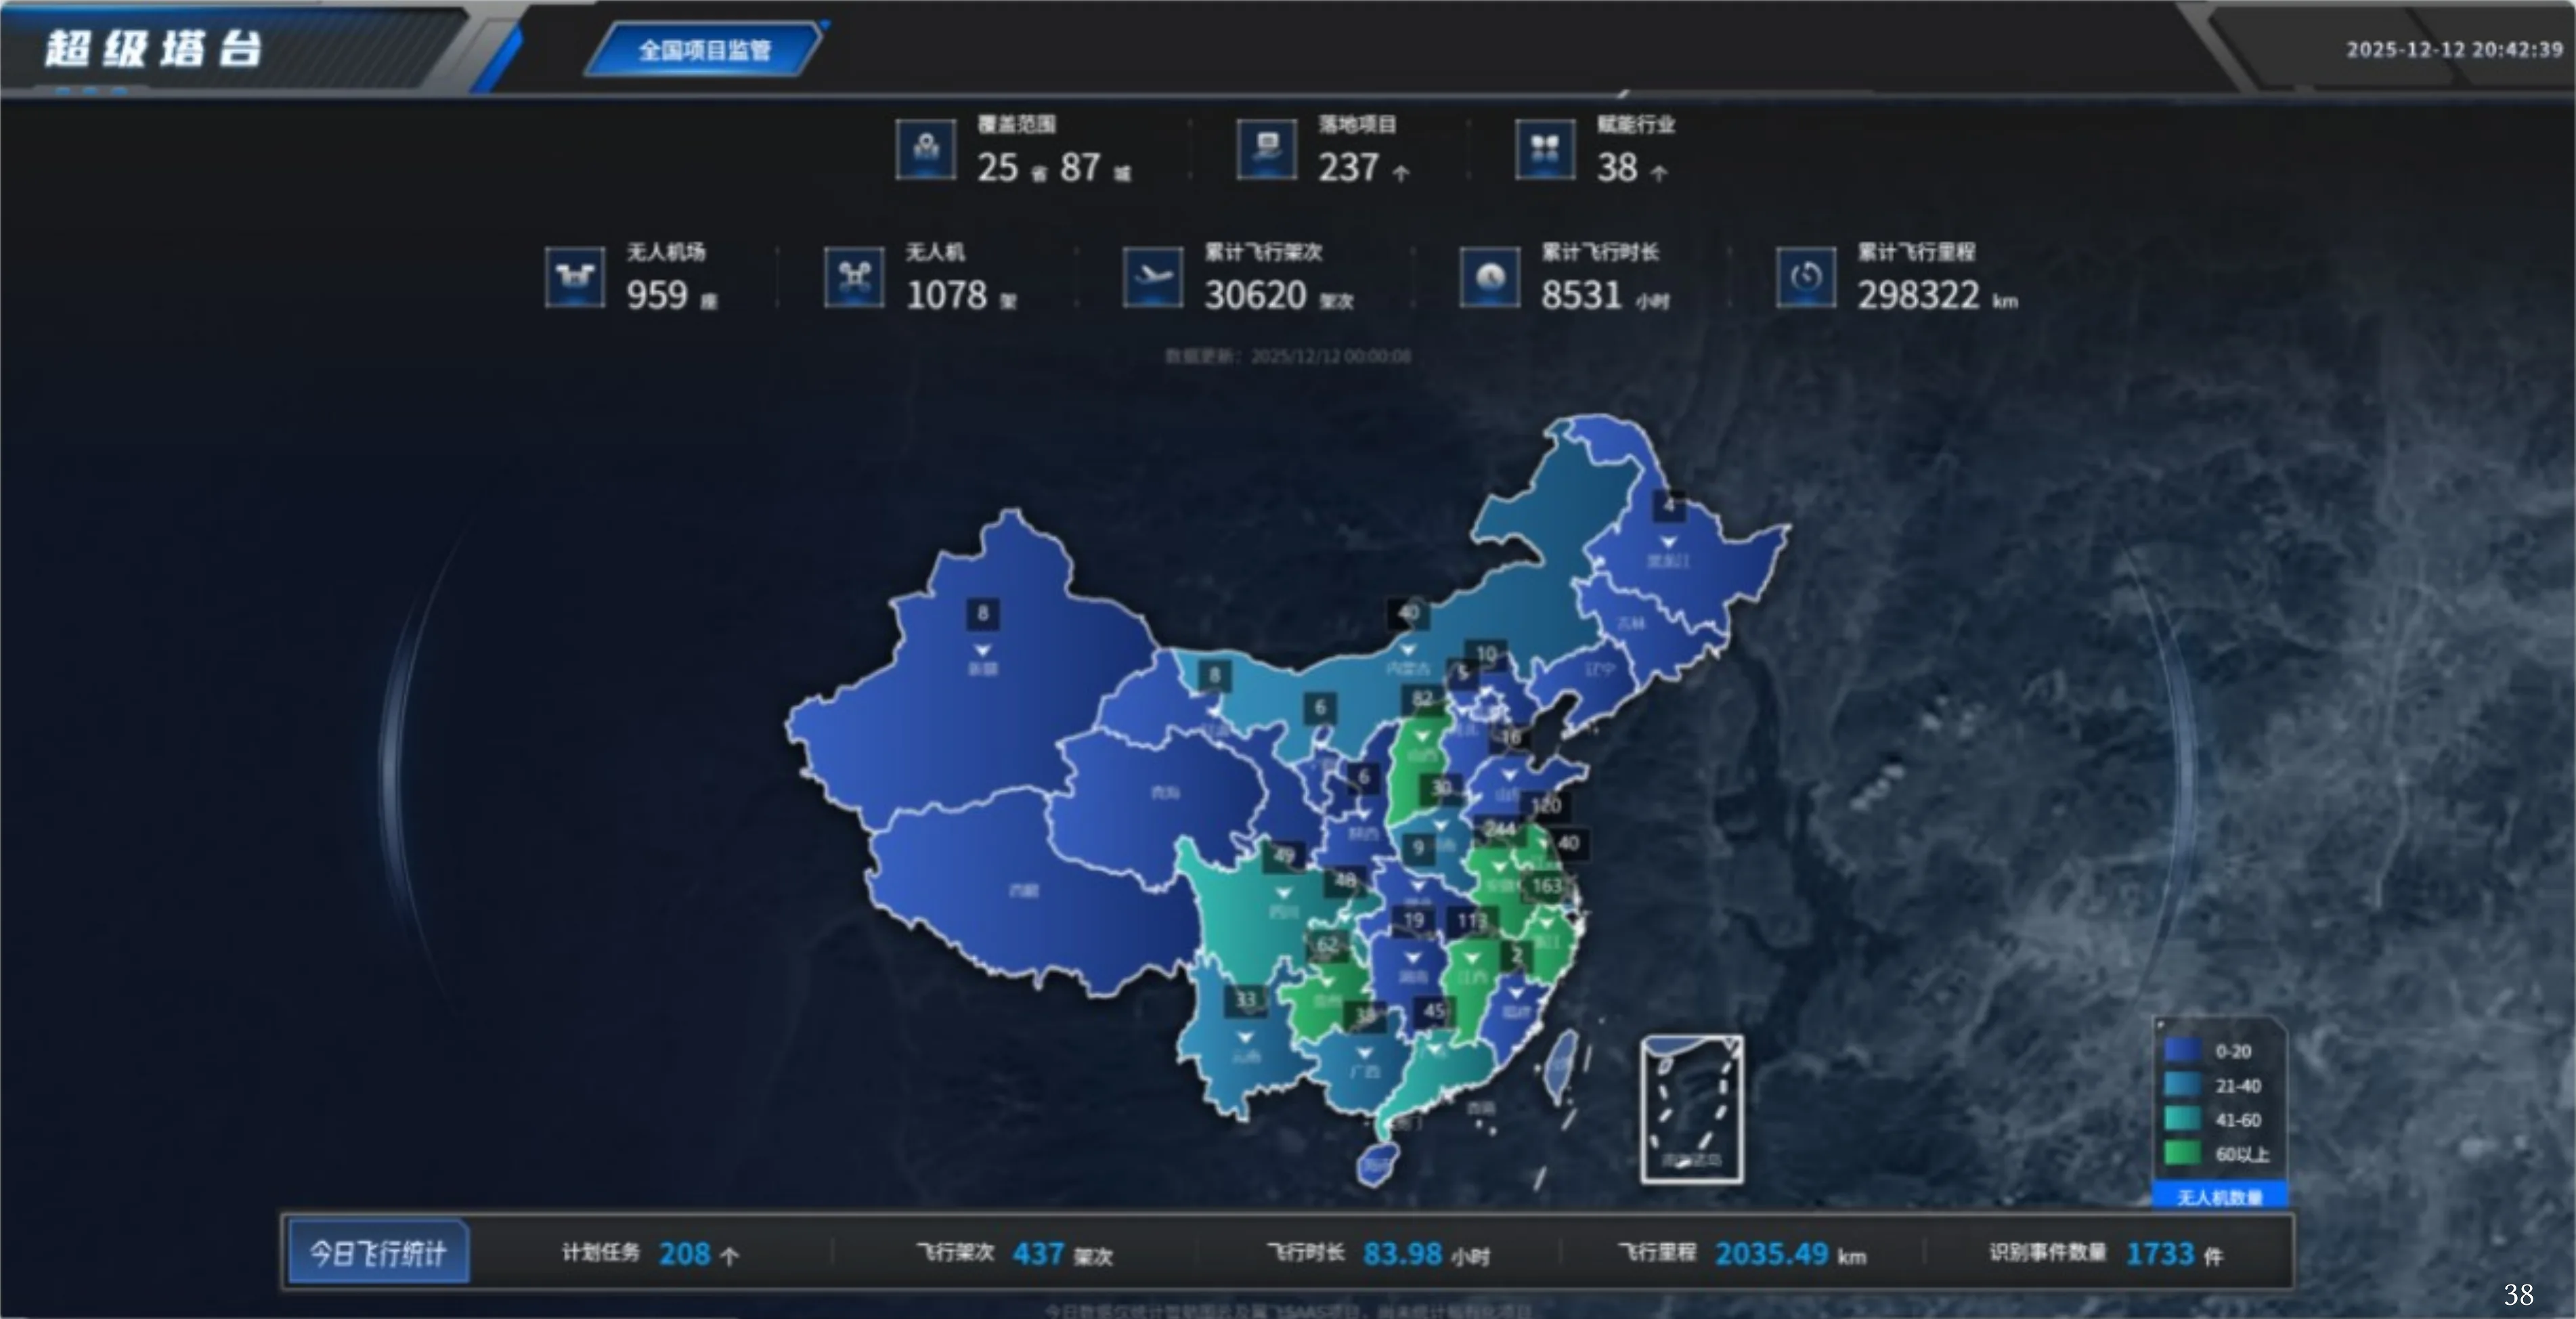Viewport: 2576px width, 1319px height.
Task: Click the 海南 island on the map
Action: coord(1377,1165)
